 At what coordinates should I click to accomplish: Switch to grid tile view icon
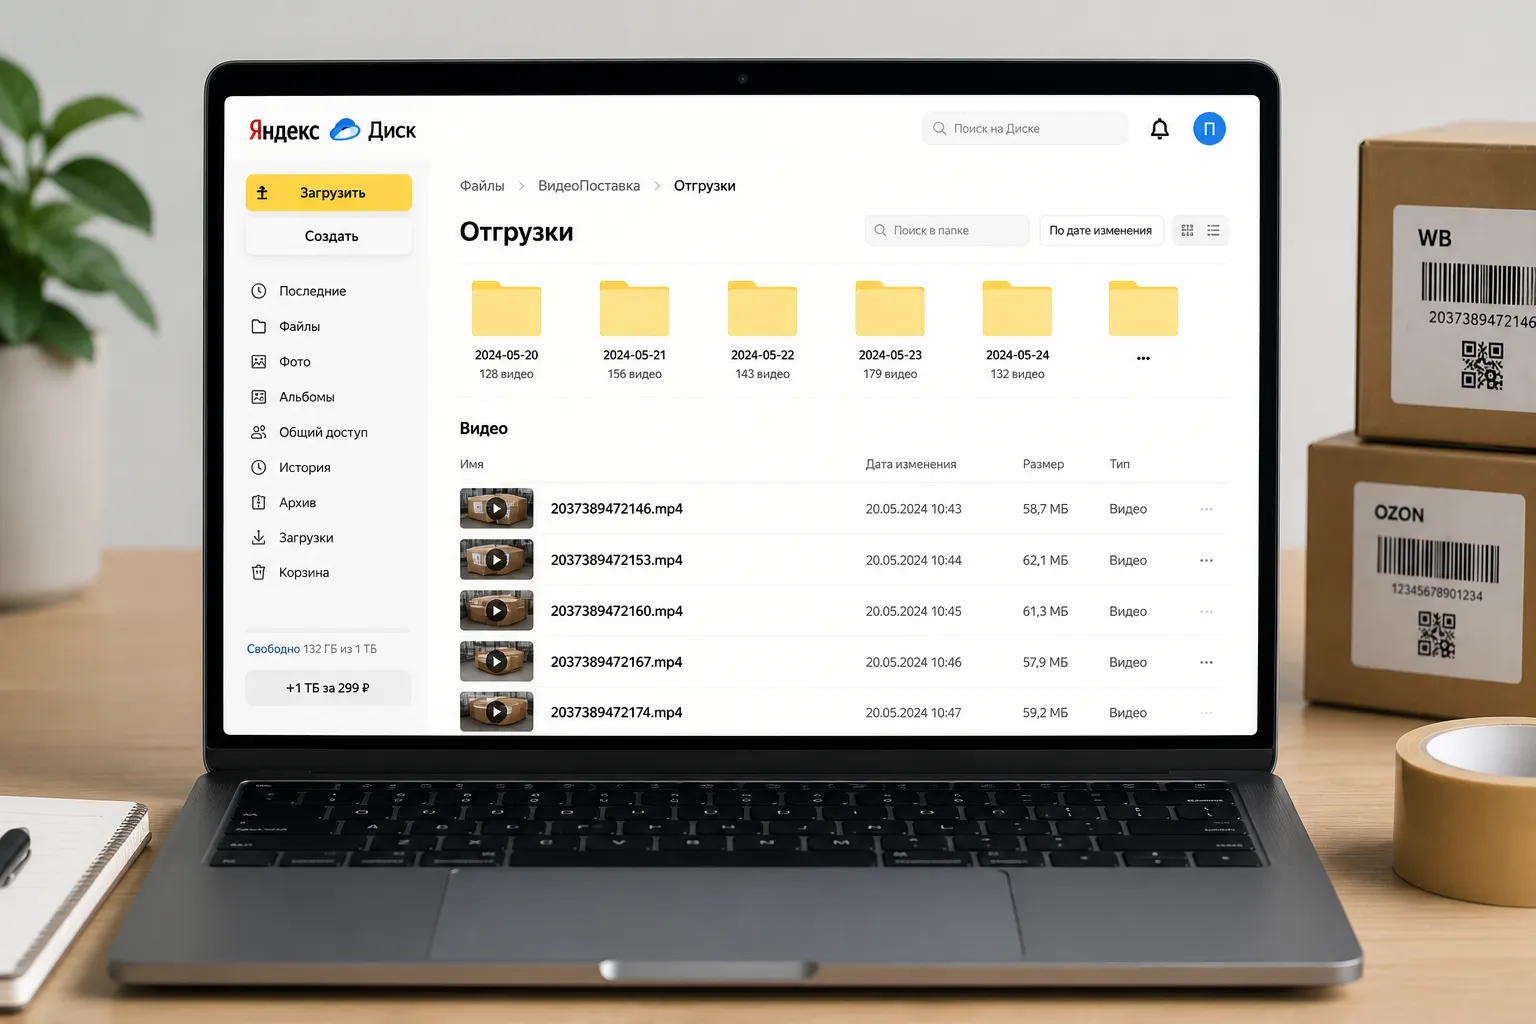point(1187,230)
